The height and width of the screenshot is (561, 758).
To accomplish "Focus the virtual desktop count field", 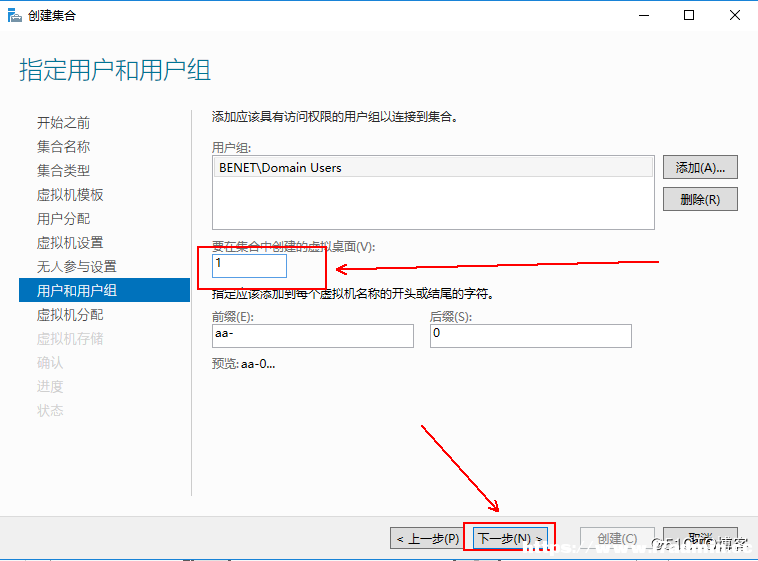I will click(249, 266).
